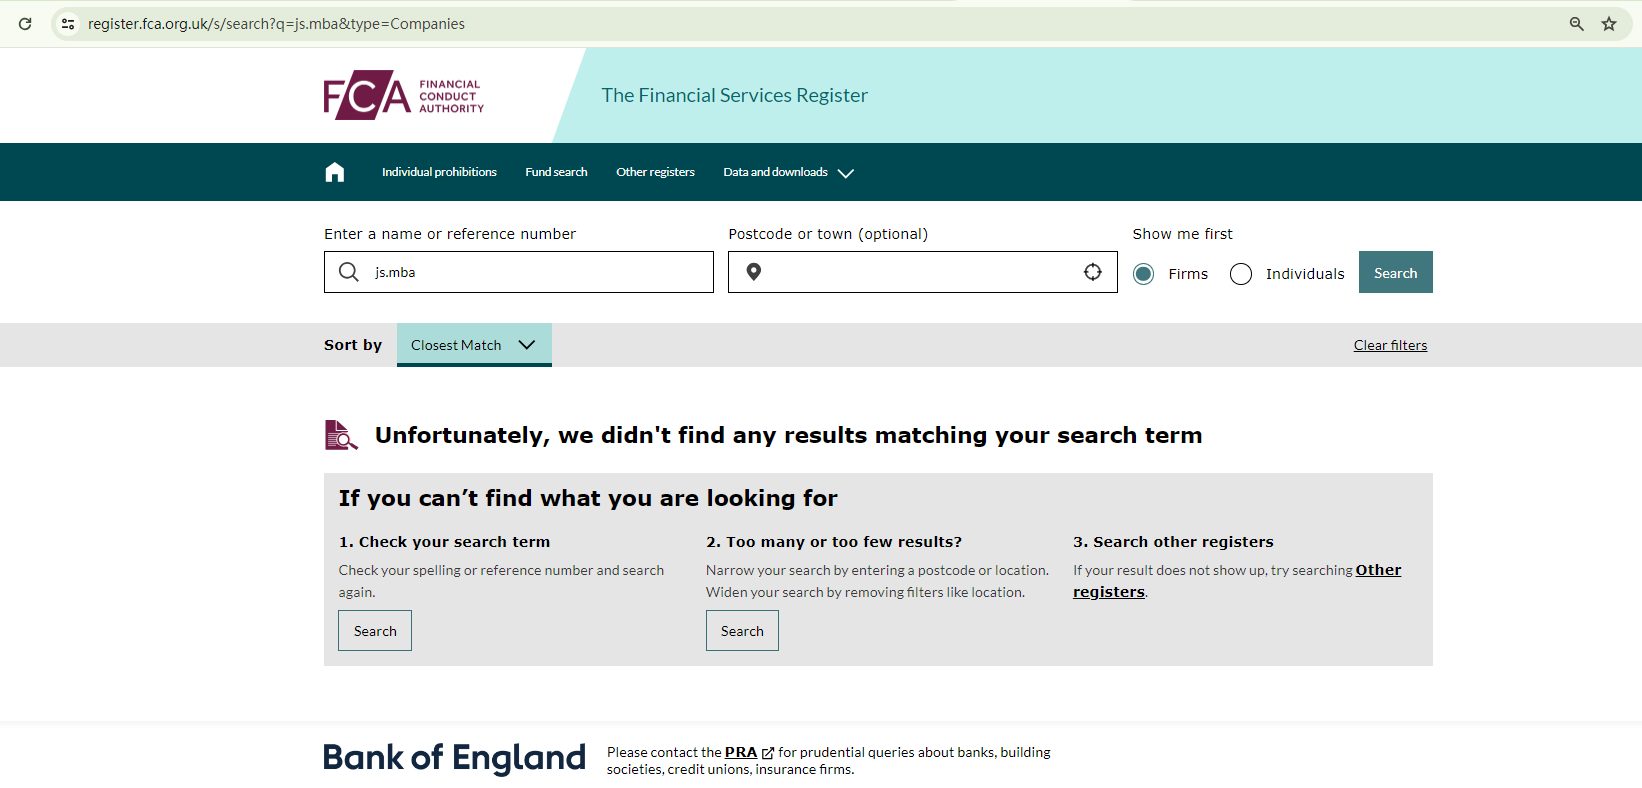
Task: Go to Fund search
Action: click(x=556, y=172)
